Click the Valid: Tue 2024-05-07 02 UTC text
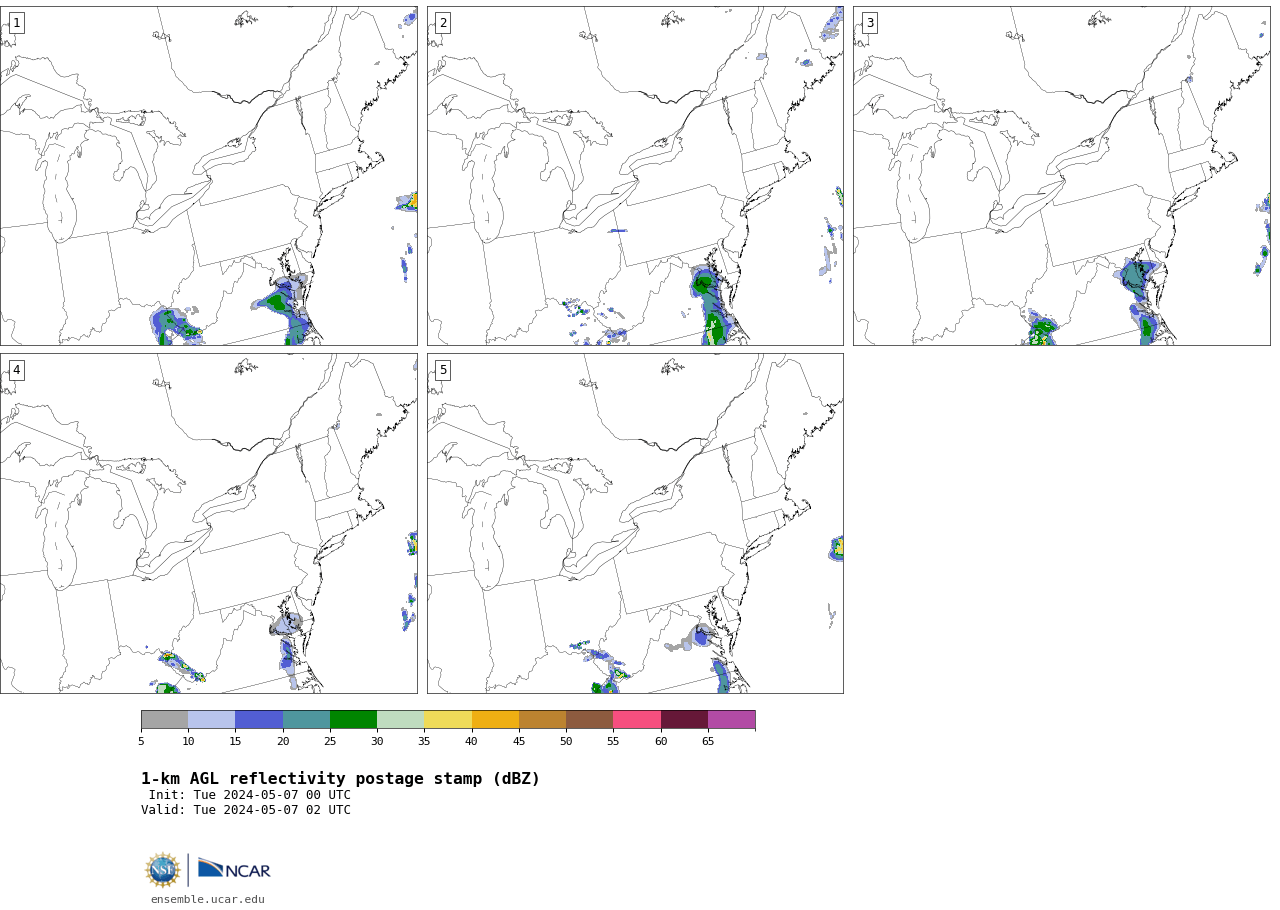1280x910 pixels. [246, 810]
